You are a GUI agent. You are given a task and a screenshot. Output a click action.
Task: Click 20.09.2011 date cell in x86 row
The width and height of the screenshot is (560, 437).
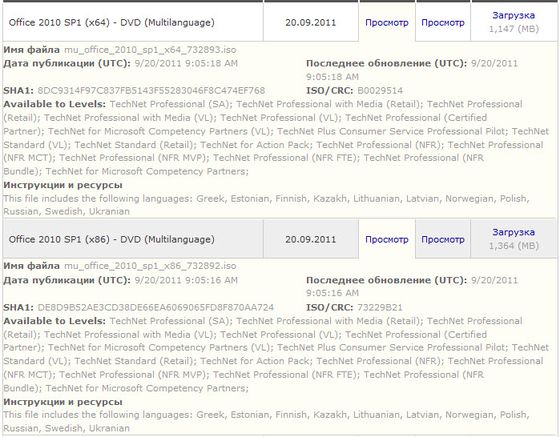point(311,239)
